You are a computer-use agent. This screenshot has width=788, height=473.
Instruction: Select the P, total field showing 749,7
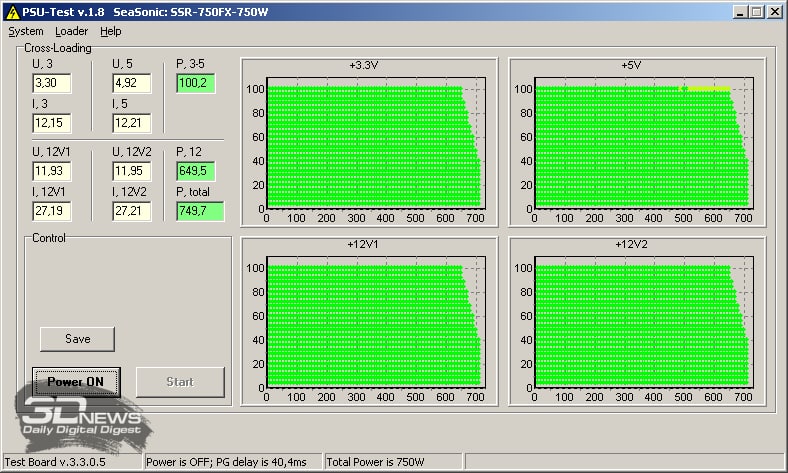pos(200,211)
